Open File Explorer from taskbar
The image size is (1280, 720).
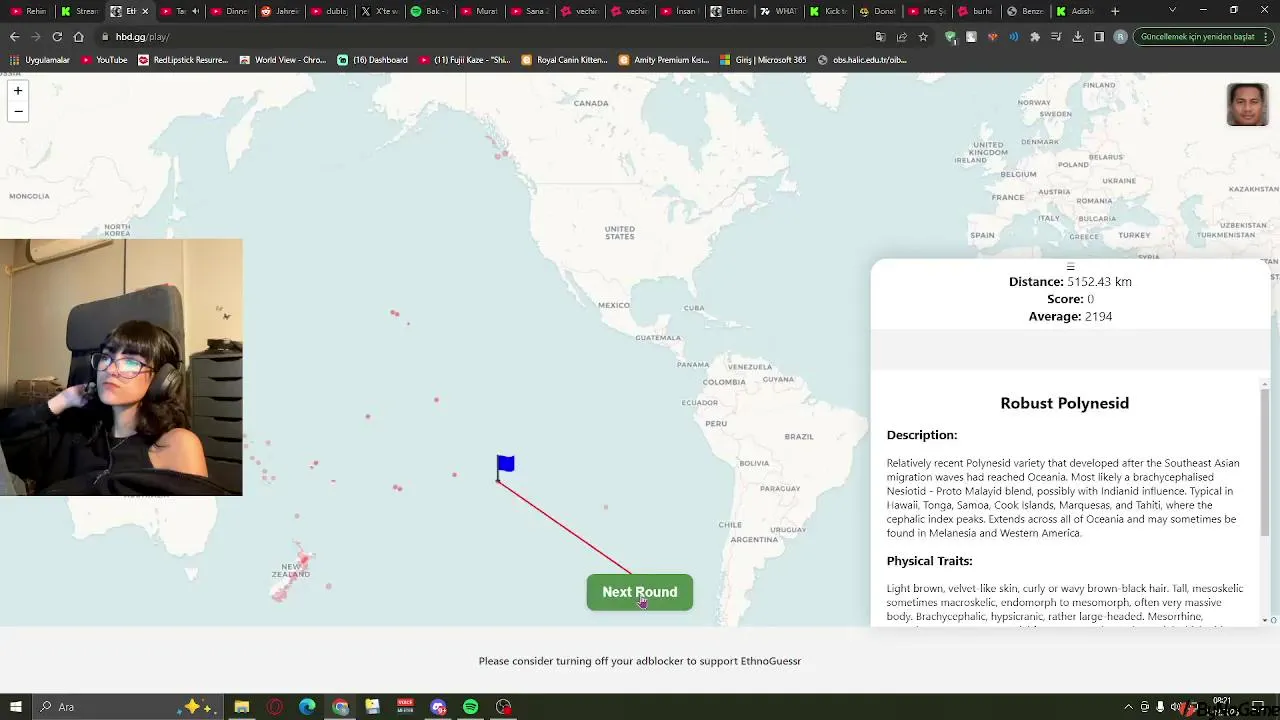(242, 707)
